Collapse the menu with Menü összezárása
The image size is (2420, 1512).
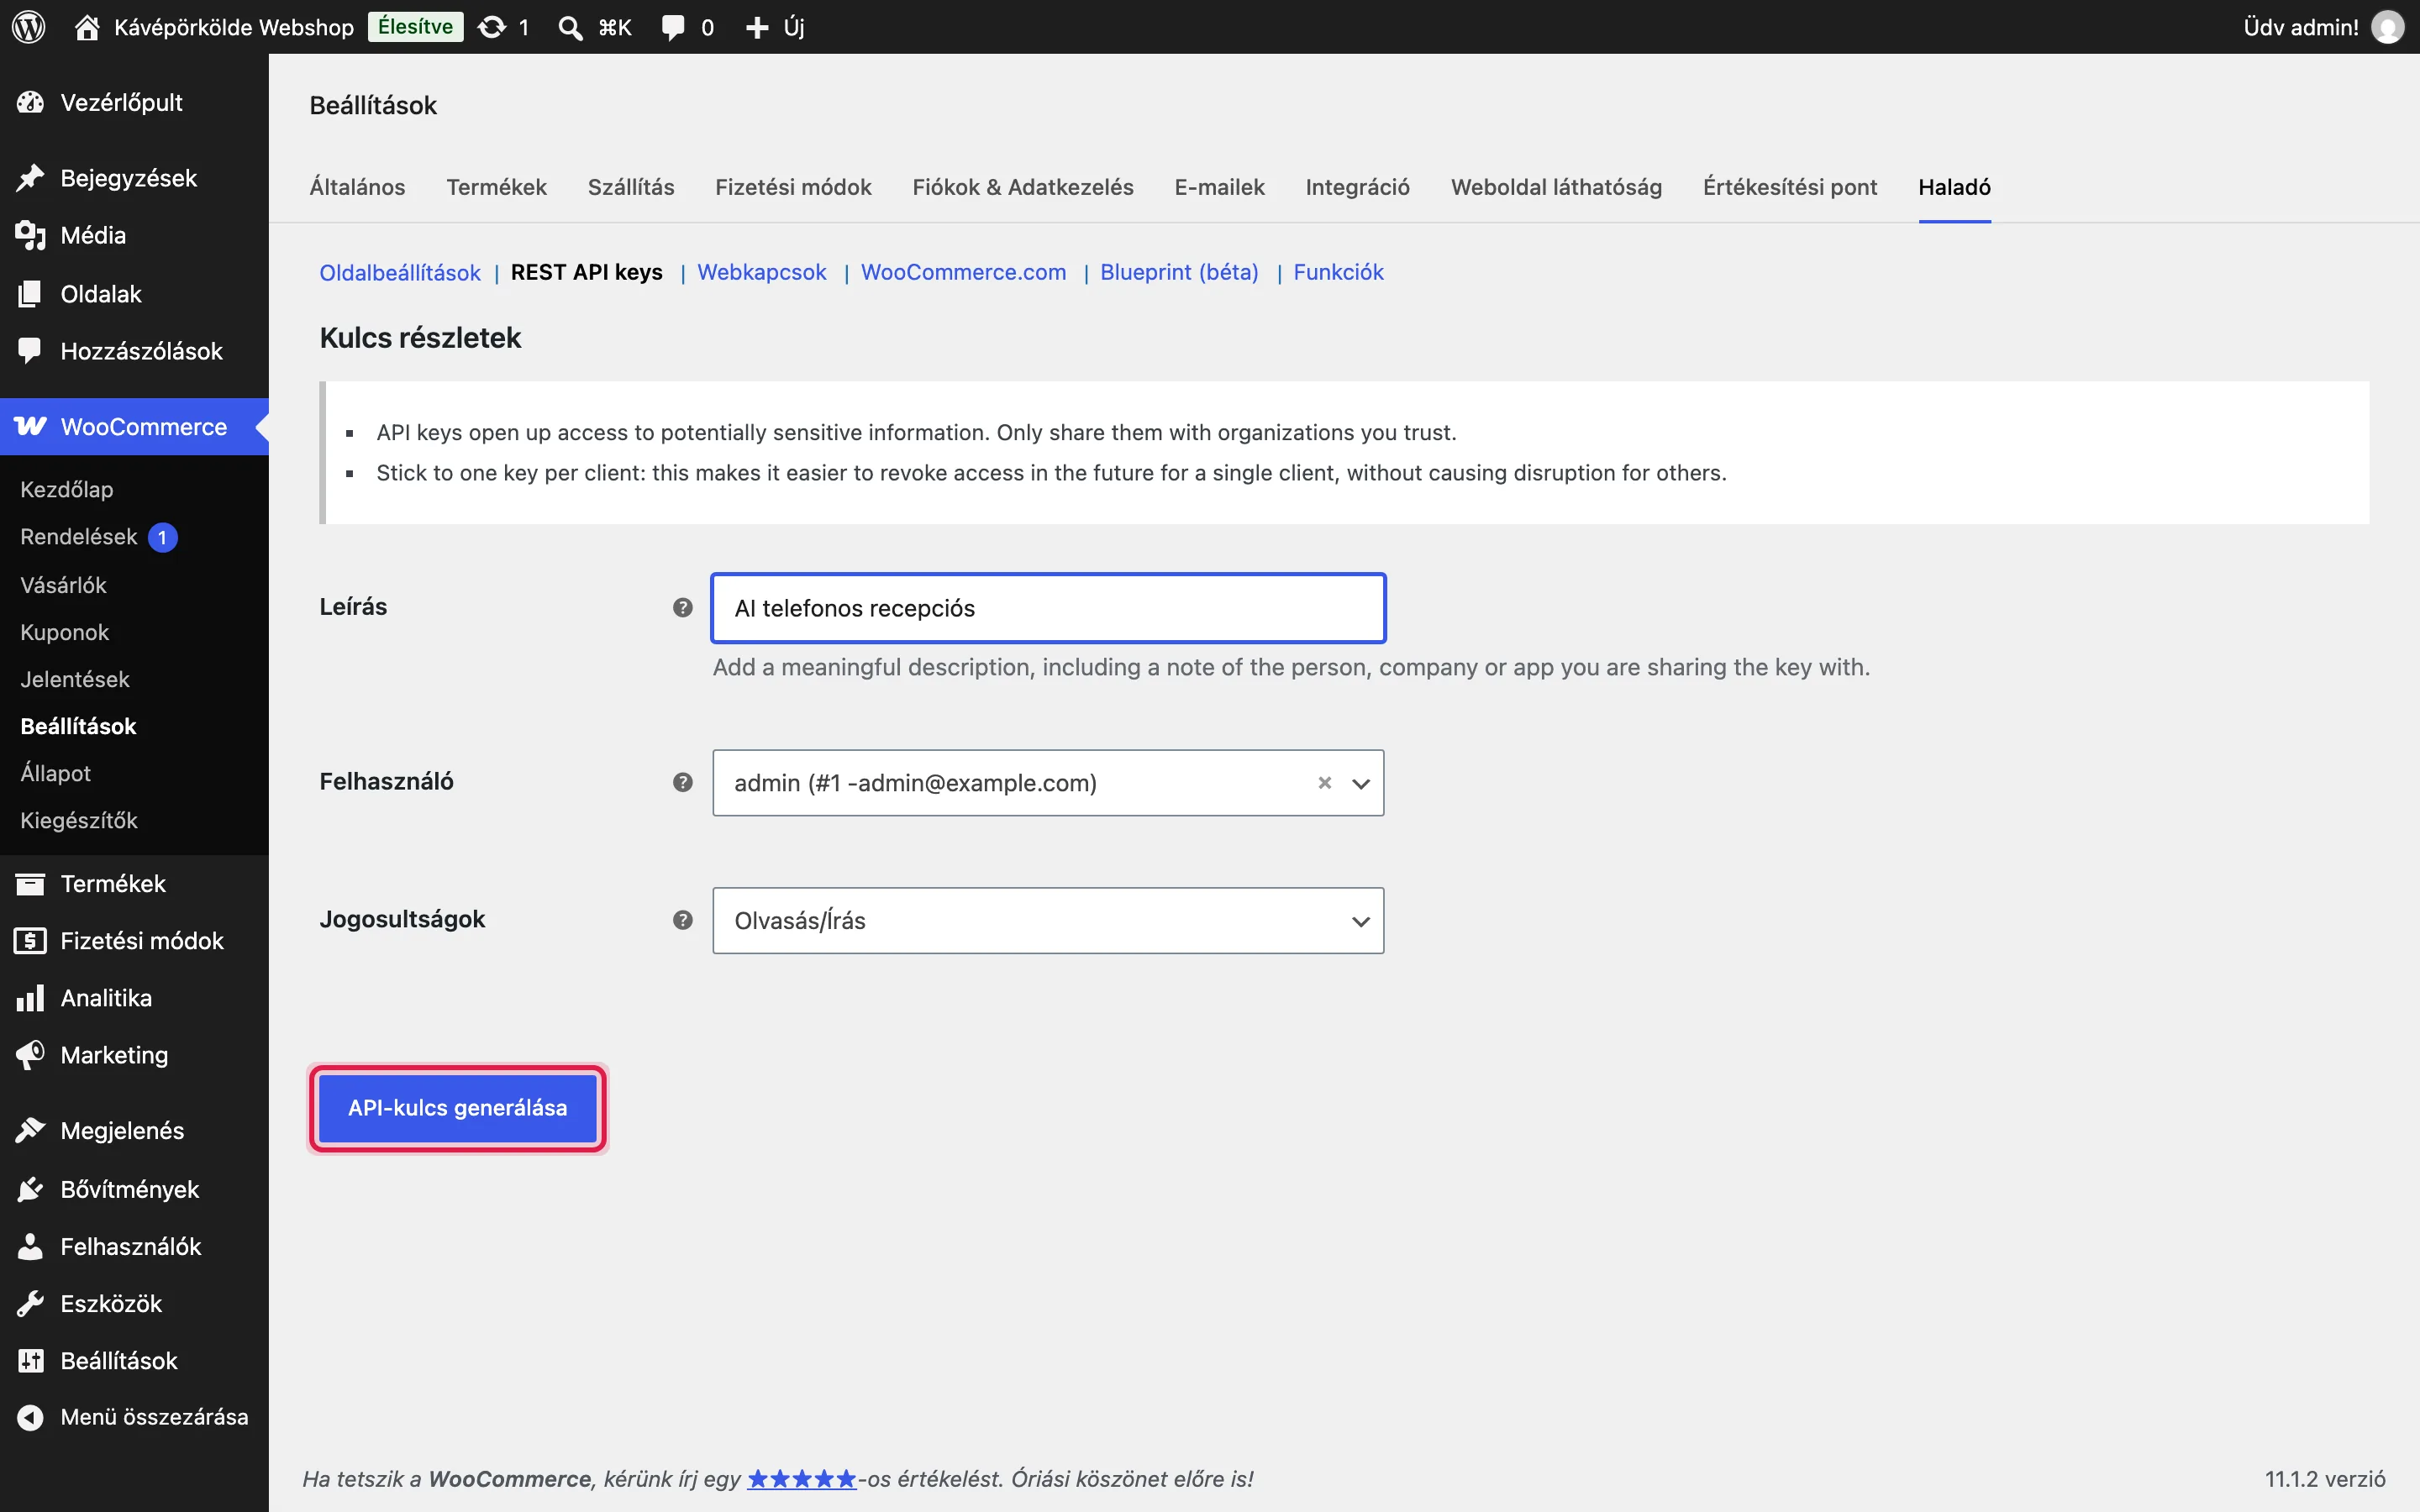[x=134, y=1417]
